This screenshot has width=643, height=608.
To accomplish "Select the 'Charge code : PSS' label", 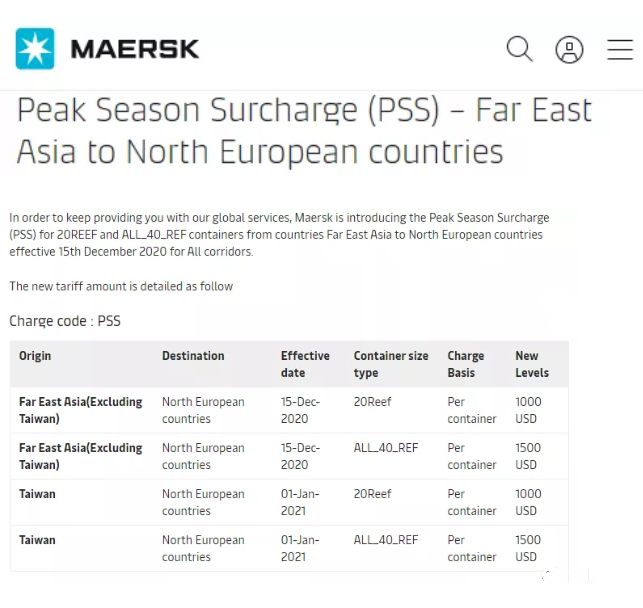I will click(x=65, y=321).
